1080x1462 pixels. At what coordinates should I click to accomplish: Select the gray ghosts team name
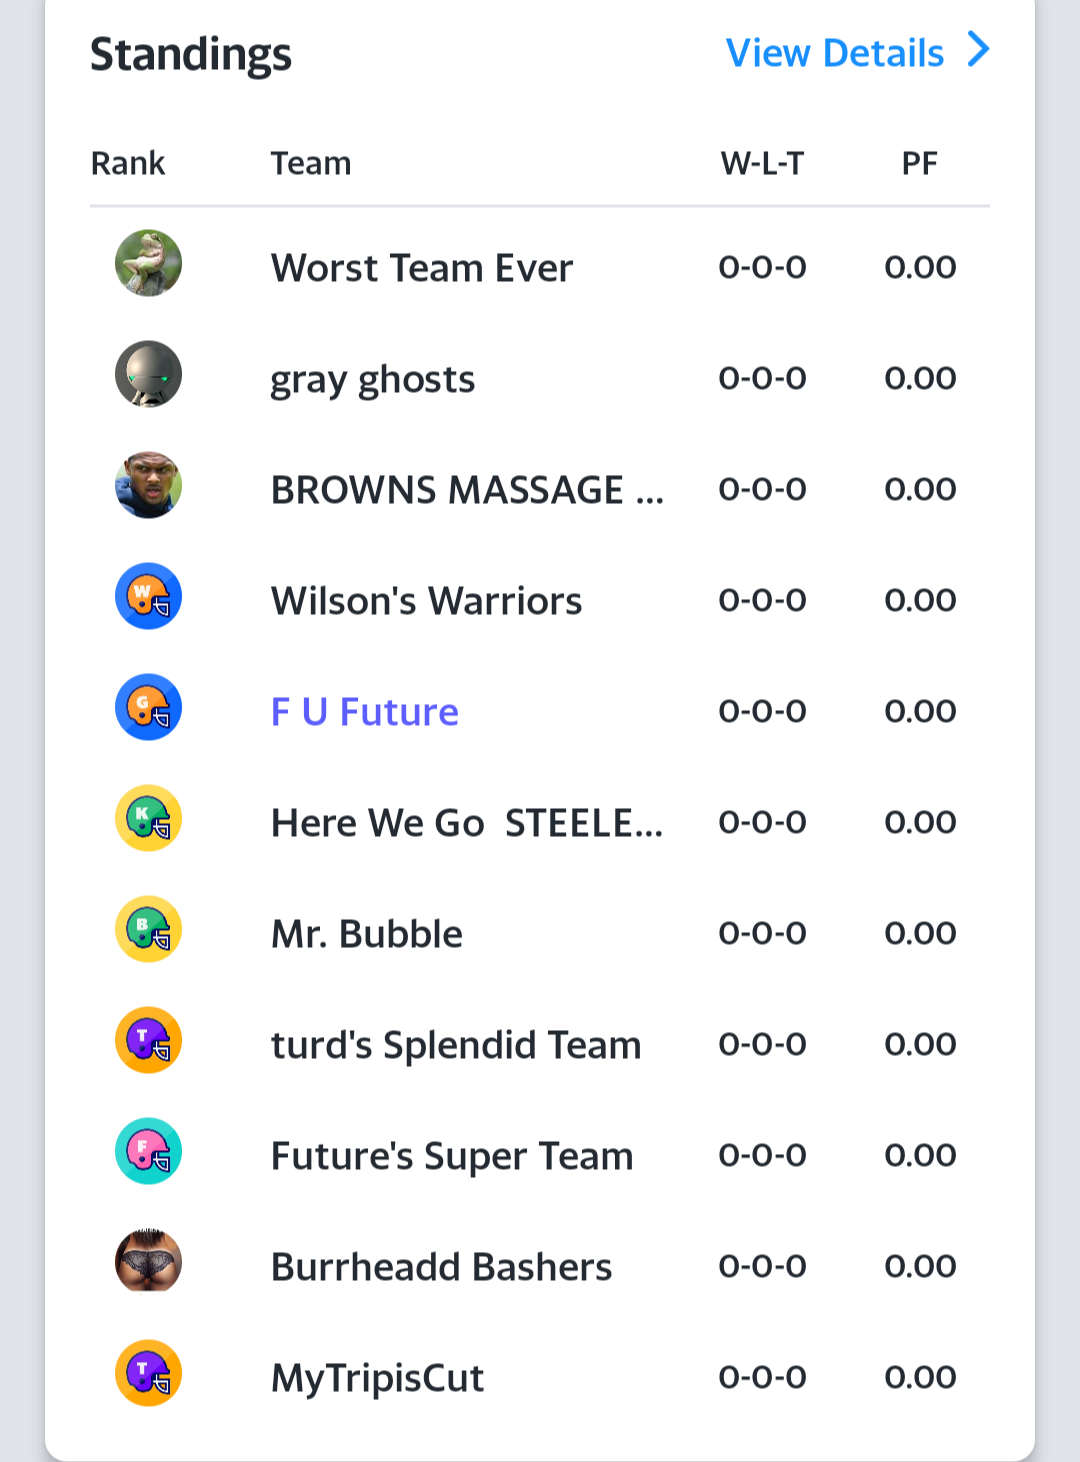373,381
